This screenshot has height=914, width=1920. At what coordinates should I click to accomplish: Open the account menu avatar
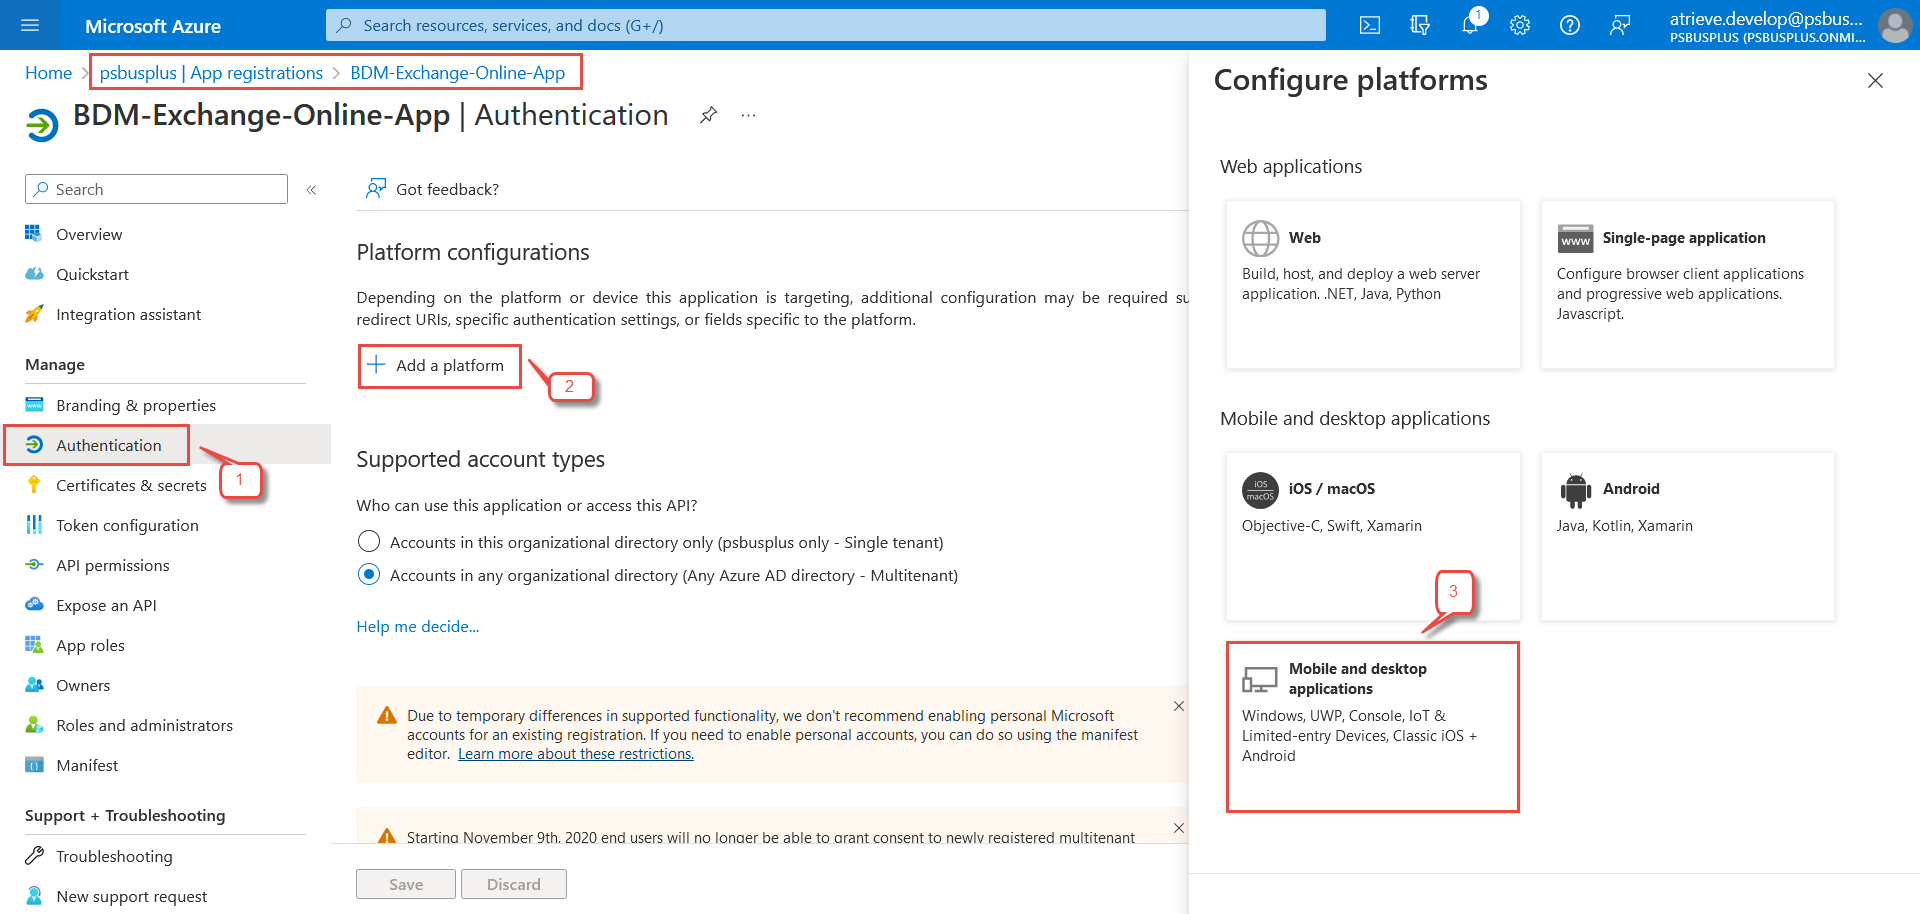point(1894,25)
